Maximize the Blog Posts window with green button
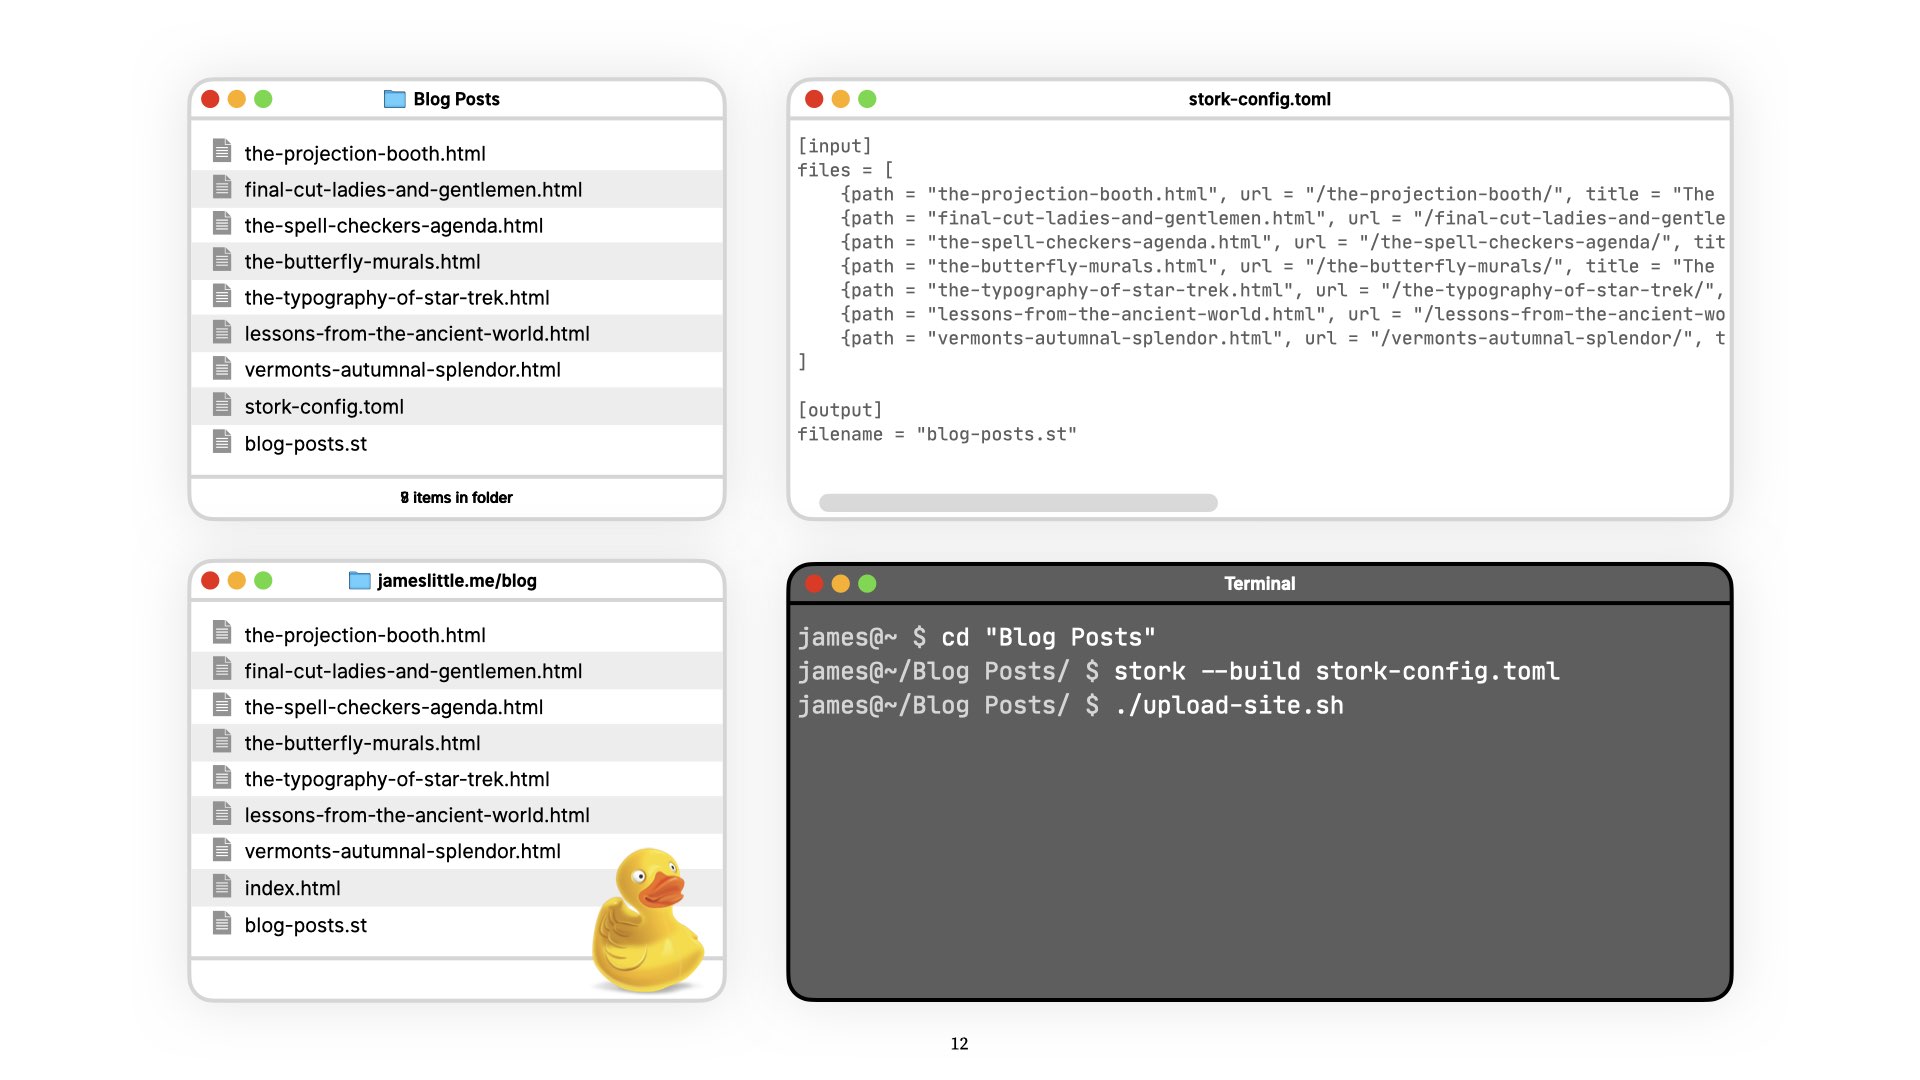Viewport: 1920px width, 1080px height. [263, 99]
